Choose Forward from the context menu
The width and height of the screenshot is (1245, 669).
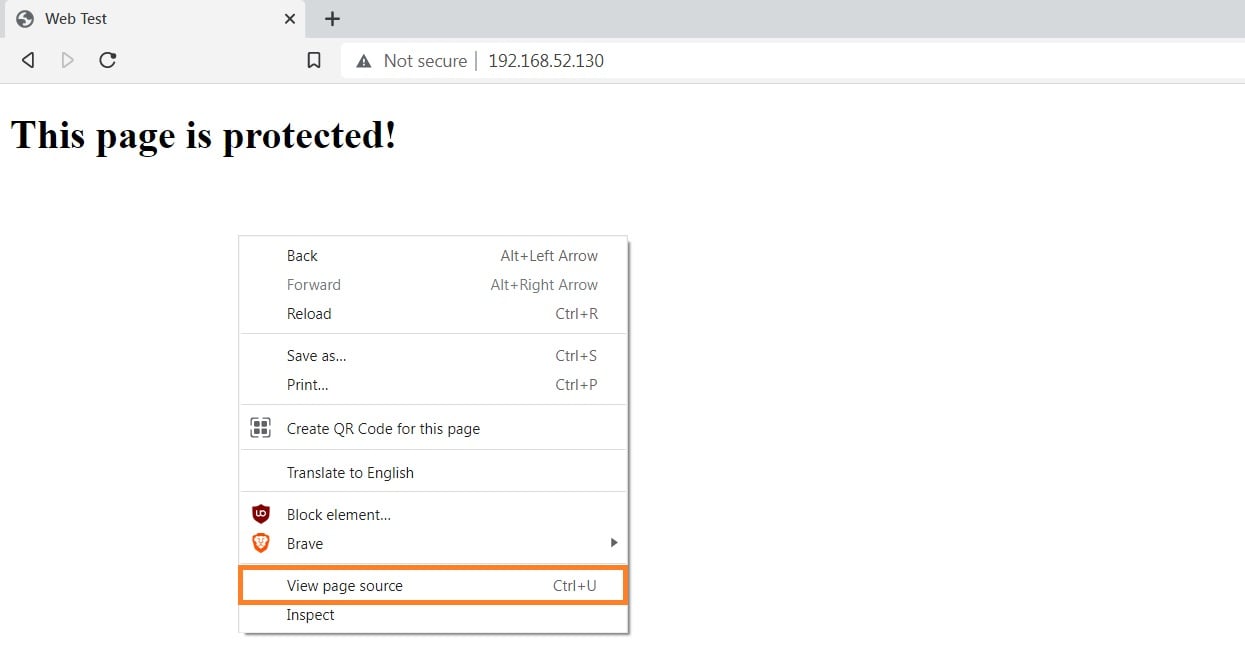tap(433, 285)
